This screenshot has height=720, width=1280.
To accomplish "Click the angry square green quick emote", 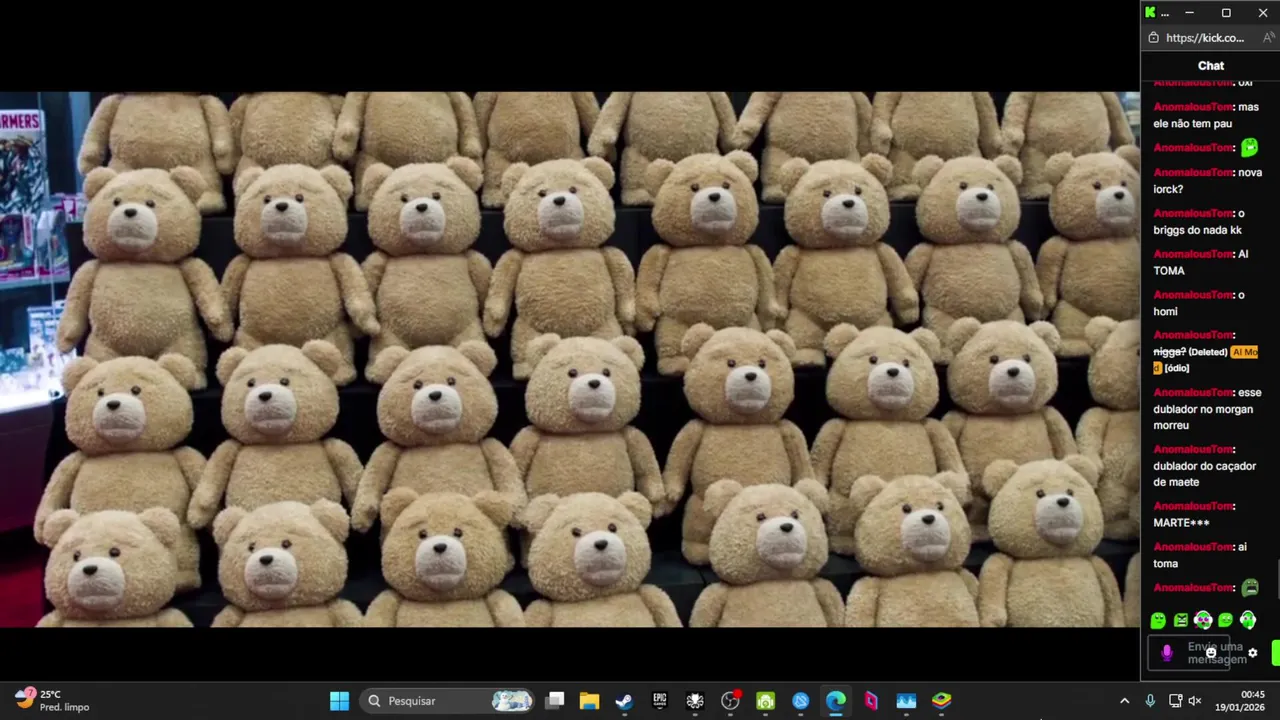I will (x=1181, y=621).
